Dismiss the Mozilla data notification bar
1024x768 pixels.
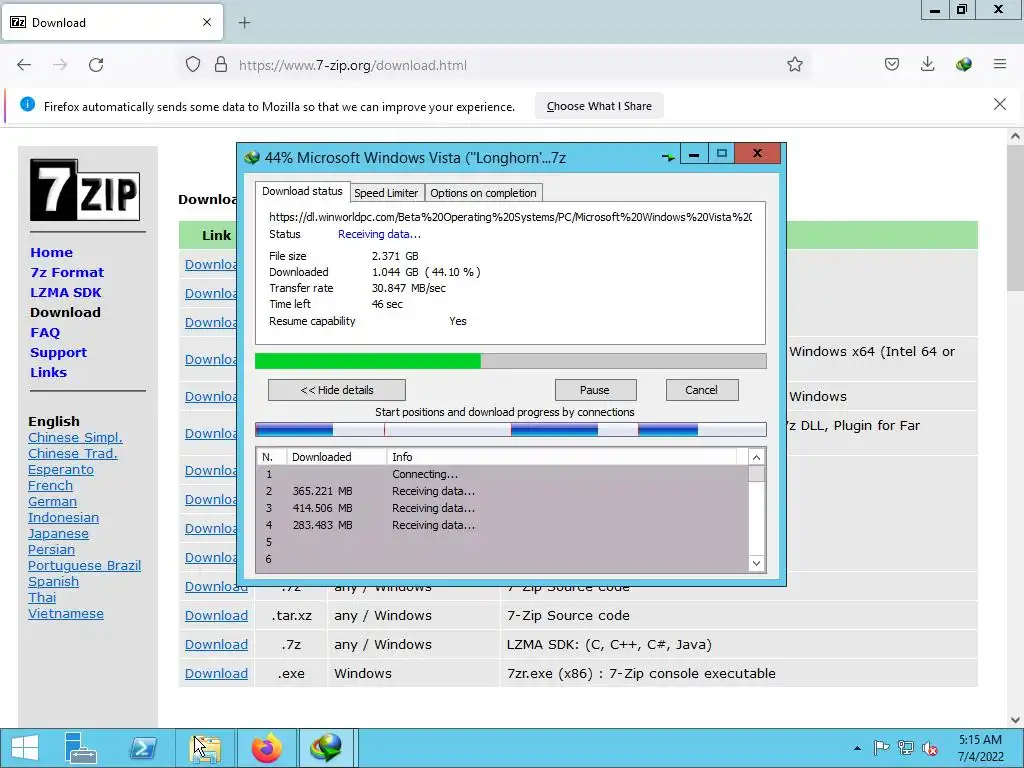coord(1000,104)
